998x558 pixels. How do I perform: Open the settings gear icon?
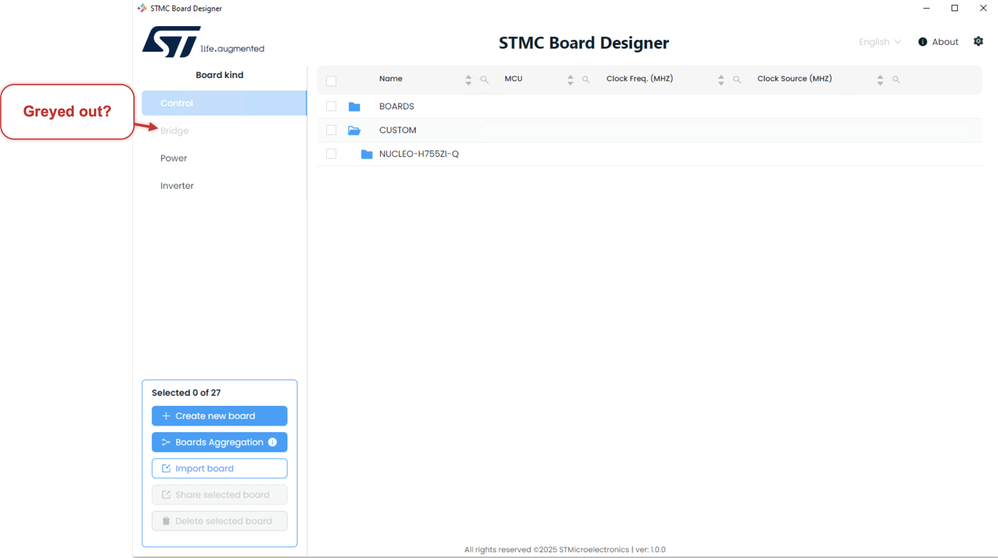978,41
